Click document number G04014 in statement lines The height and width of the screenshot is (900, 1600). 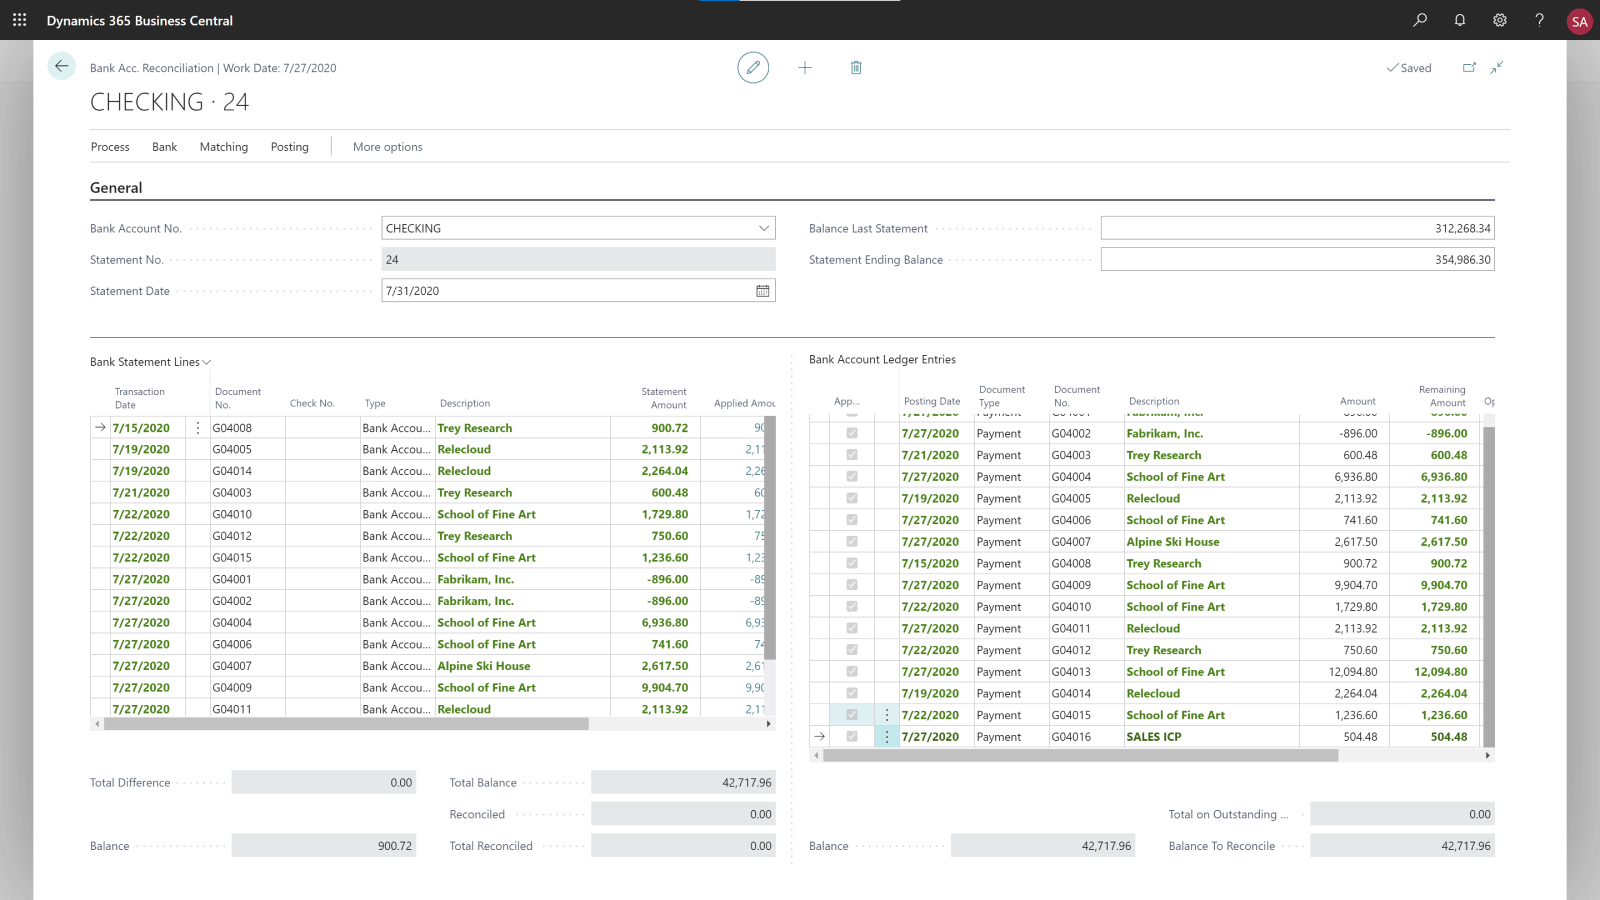232,471
